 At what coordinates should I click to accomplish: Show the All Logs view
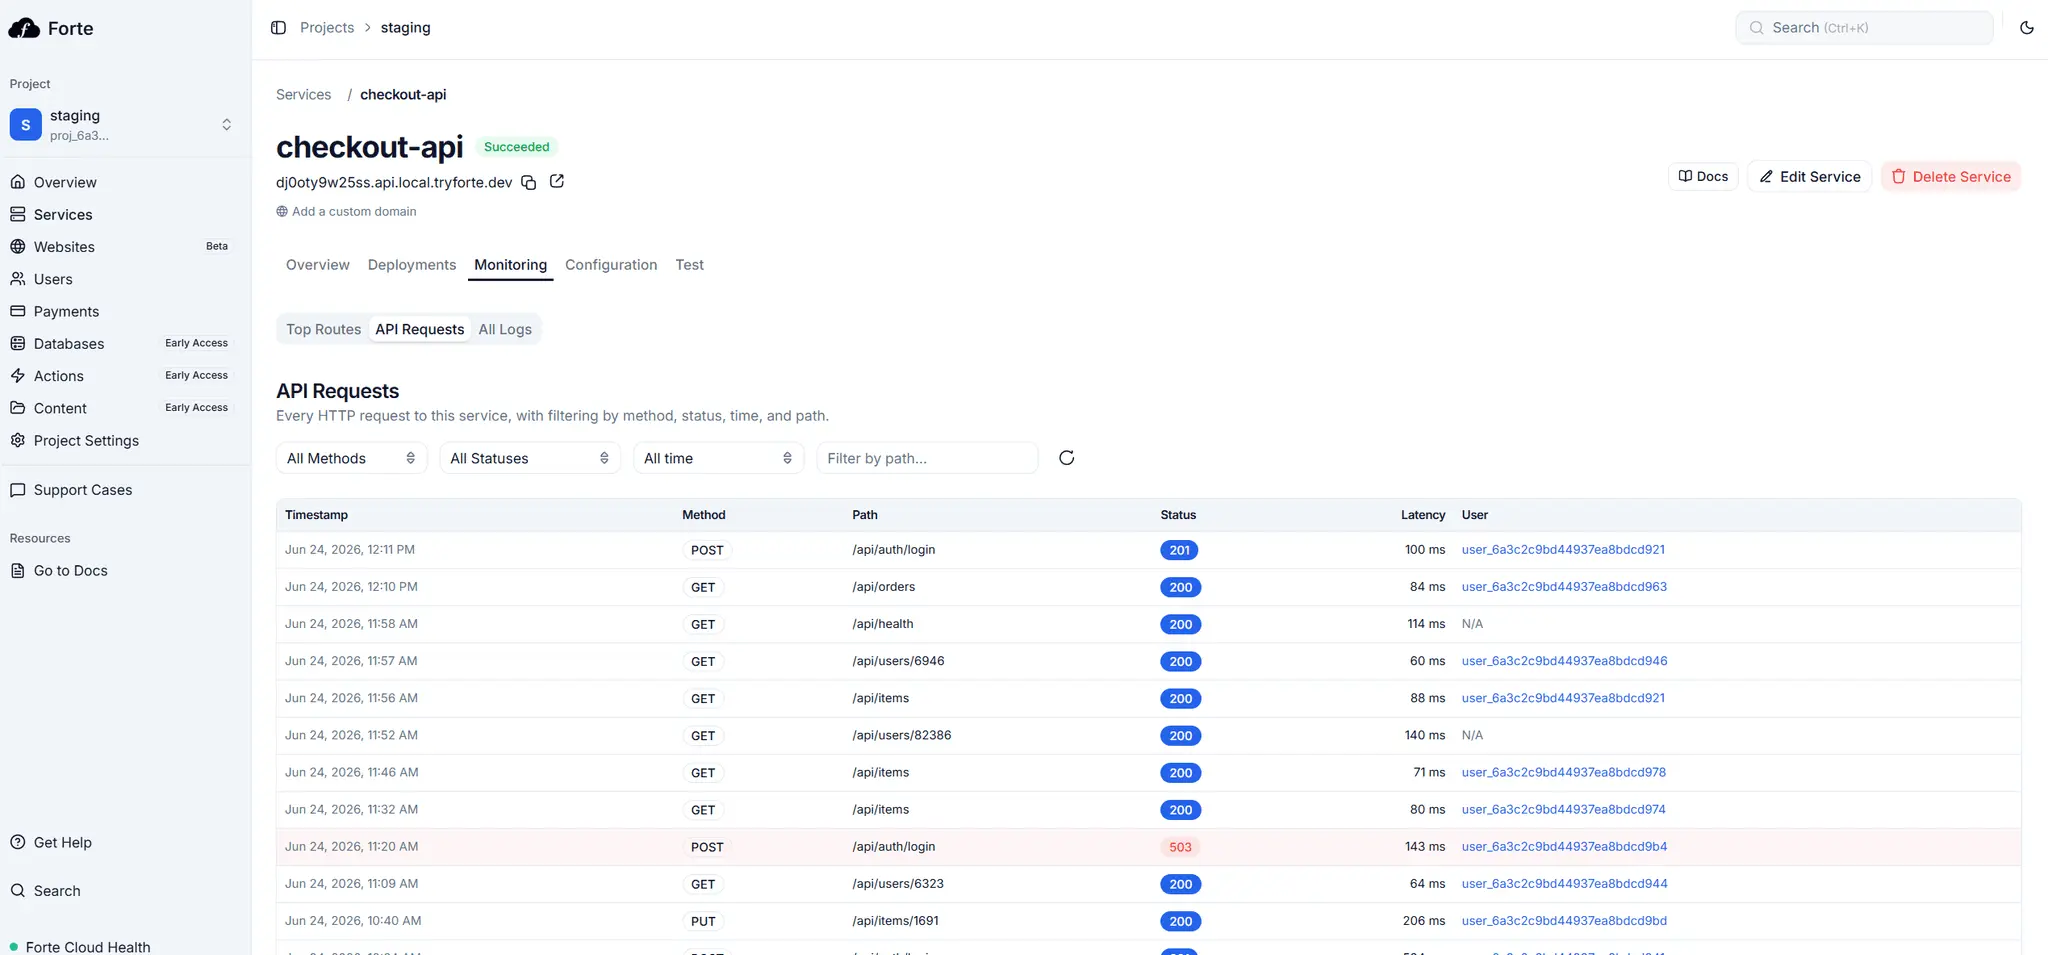[505, 329]
